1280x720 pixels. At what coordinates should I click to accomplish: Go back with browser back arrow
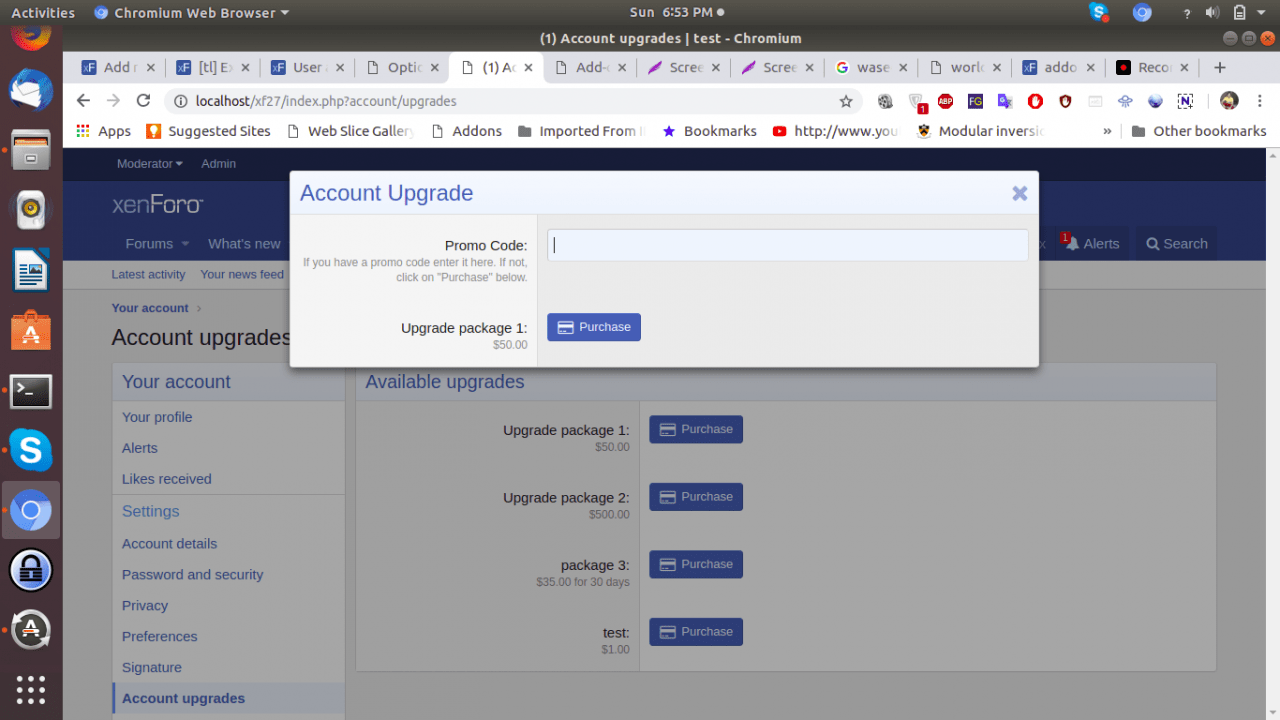[83, 101]
